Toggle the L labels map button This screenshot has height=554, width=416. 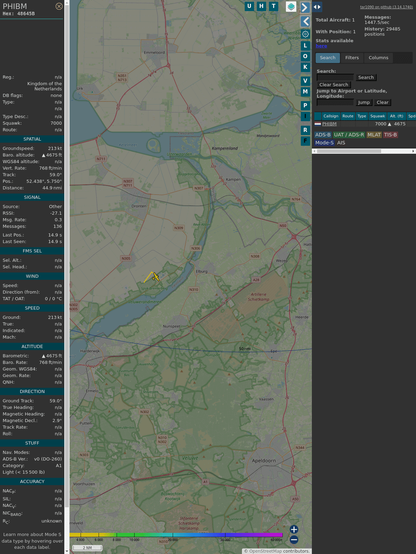tap(305, 46)
